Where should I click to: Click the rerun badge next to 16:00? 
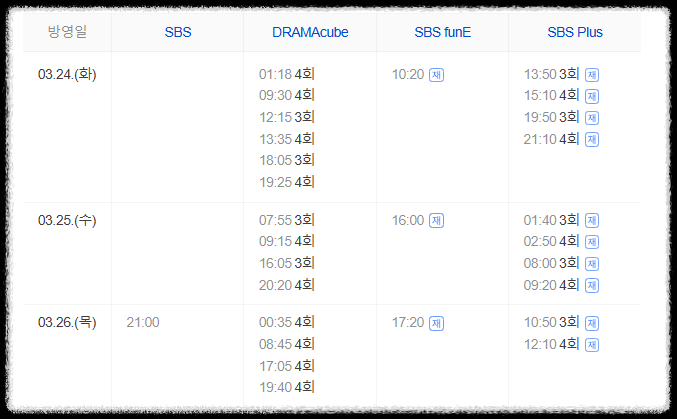pyautogui.click(x=437, y=221)
